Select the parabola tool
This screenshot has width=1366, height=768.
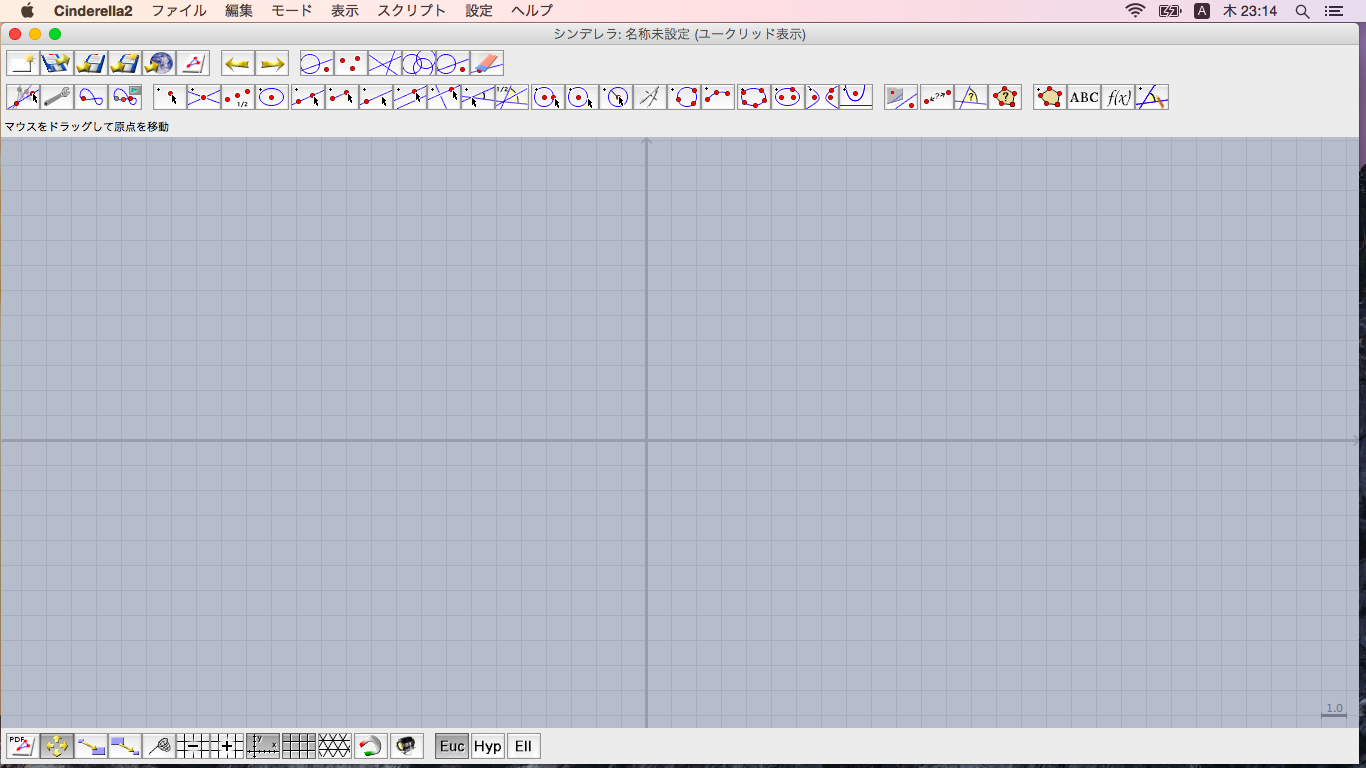coord(856,97)
